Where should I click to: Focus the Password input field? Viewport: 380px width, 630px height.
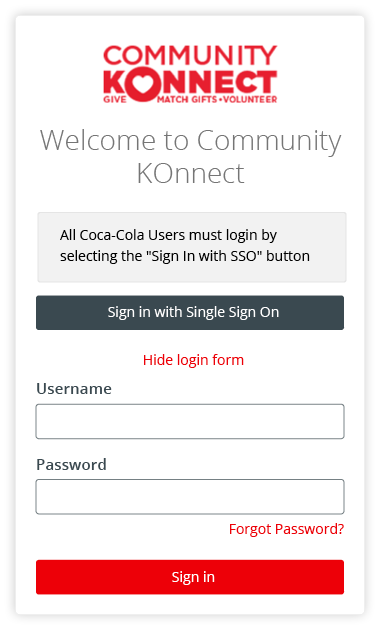(x=190, y=497)
